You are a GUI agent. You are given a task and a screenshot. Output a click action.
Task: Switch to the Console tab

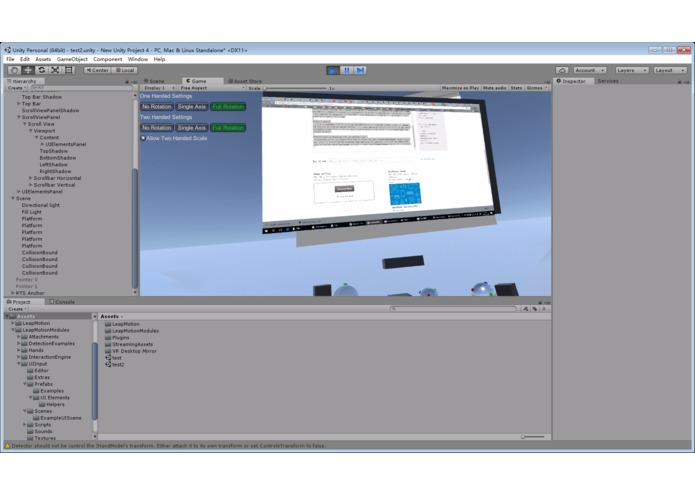click(x=62, y=302)
